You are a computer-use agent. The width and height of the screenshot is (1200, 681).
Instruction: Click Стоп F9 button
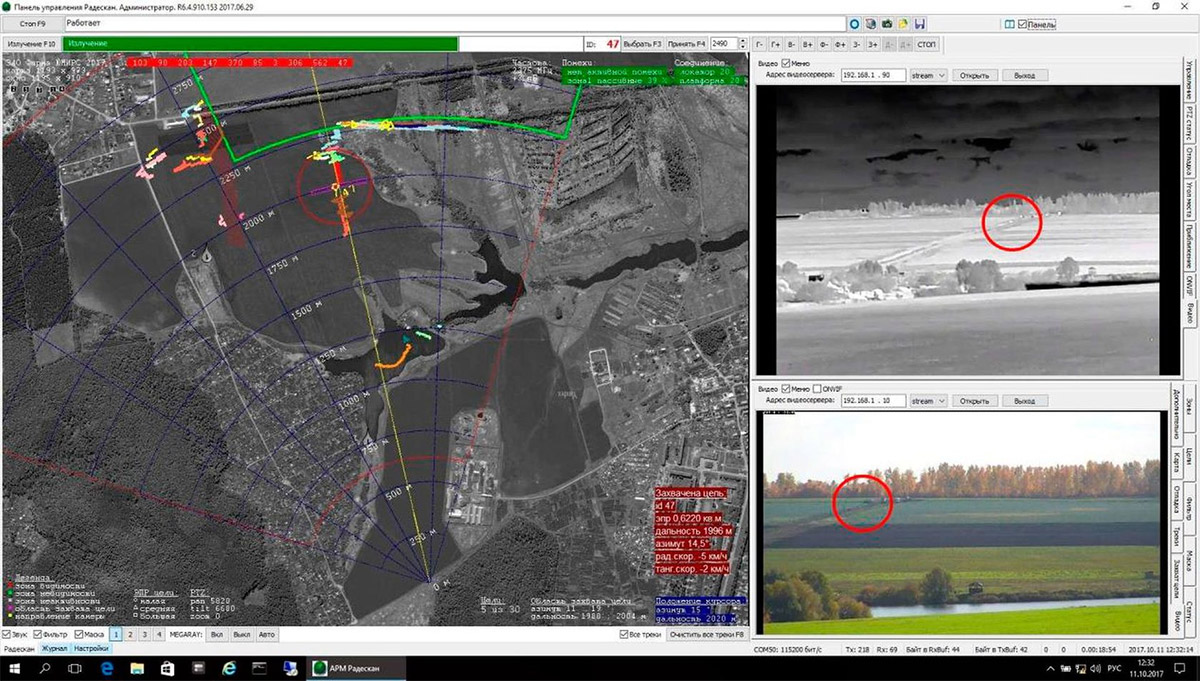pos(32,23)
